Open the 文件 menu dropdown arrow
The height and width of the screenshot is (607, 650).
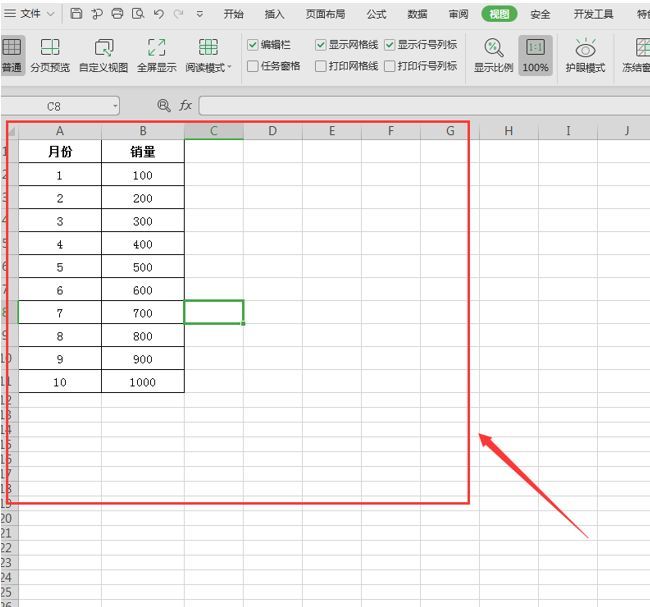[51, 14]
